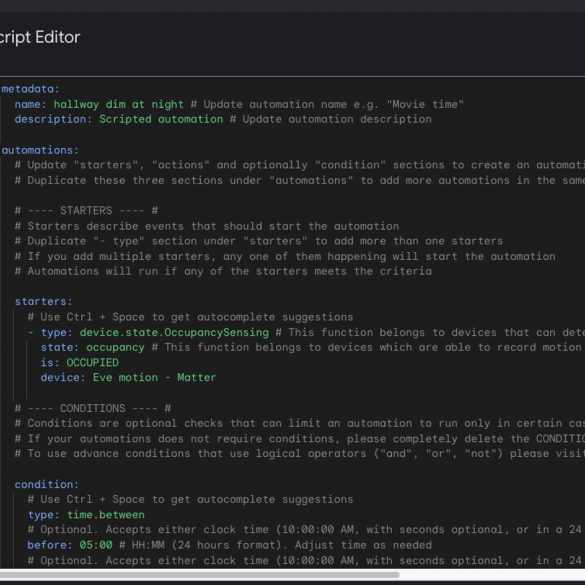Click the 'starters:' key
This screenshot has height=585, width=585.
click(x=43, y=301)
